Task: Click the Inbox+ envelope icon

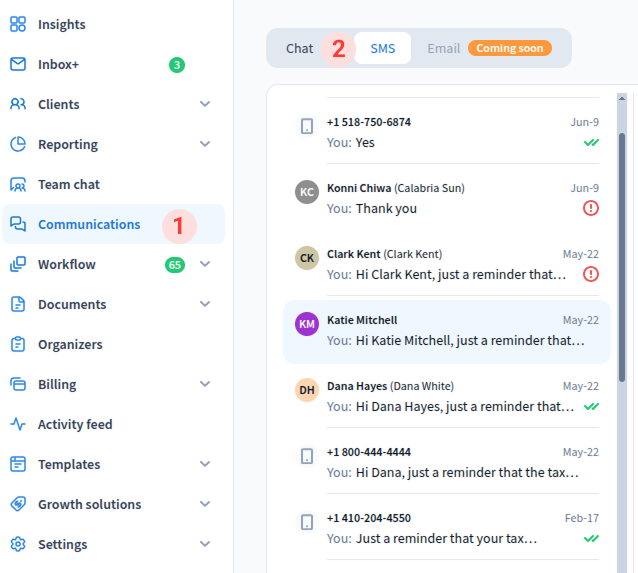Action: (x=18, y=64)
